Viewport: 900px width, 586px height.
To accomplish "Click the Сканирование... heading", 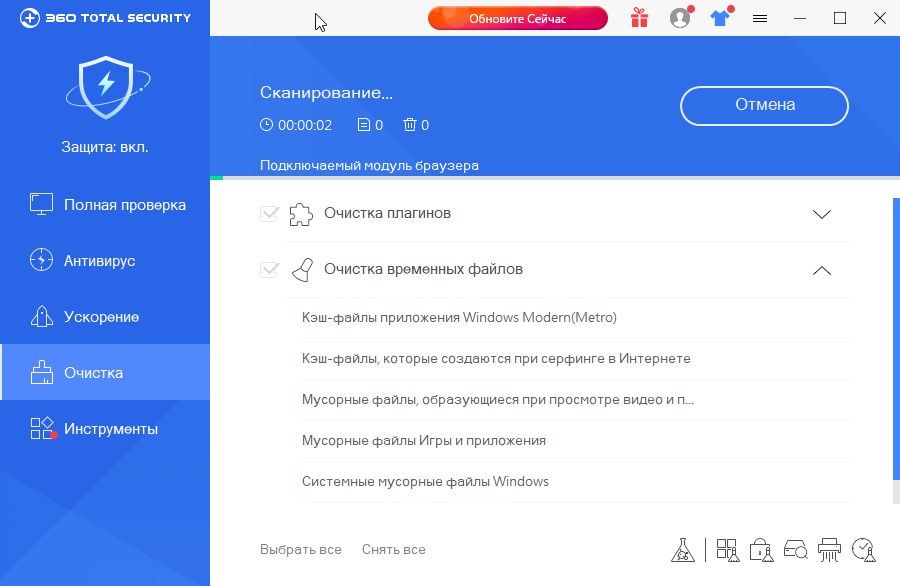I will [326, 92].
